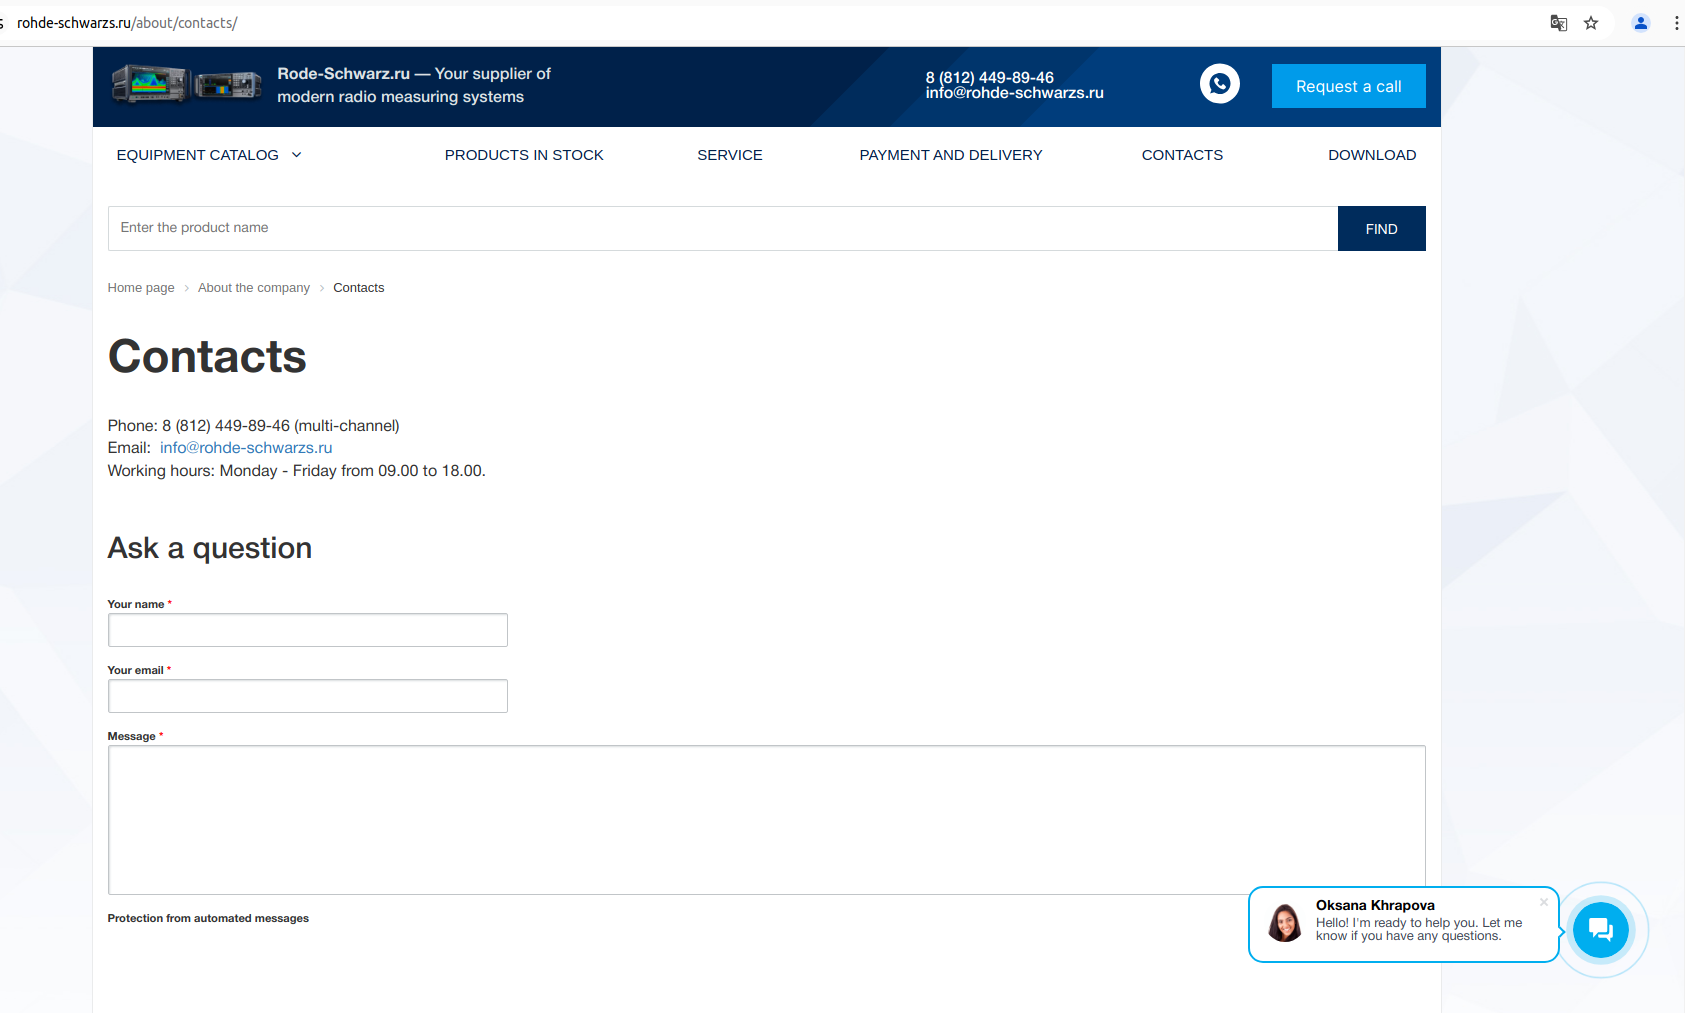The width and height of the screenshot is (1685, 1013).
Task: Close the Oksana Khrapova chat popup
Action: 1544,902
